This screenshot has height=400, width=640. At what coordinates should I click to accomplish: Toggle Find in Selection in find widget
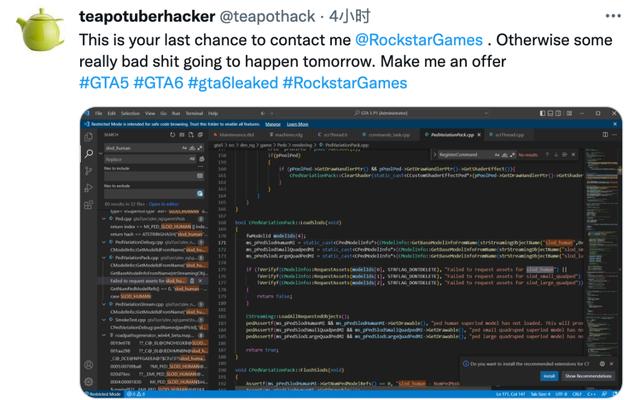[x=564, y=155]
